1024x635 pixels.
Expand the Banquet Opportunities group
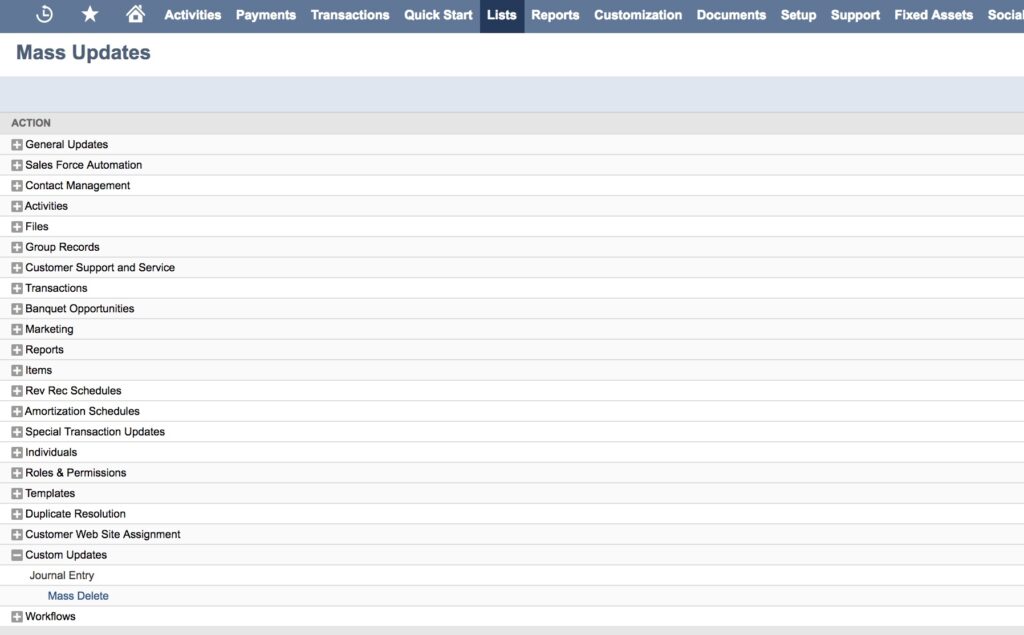(x=17, y=309)
